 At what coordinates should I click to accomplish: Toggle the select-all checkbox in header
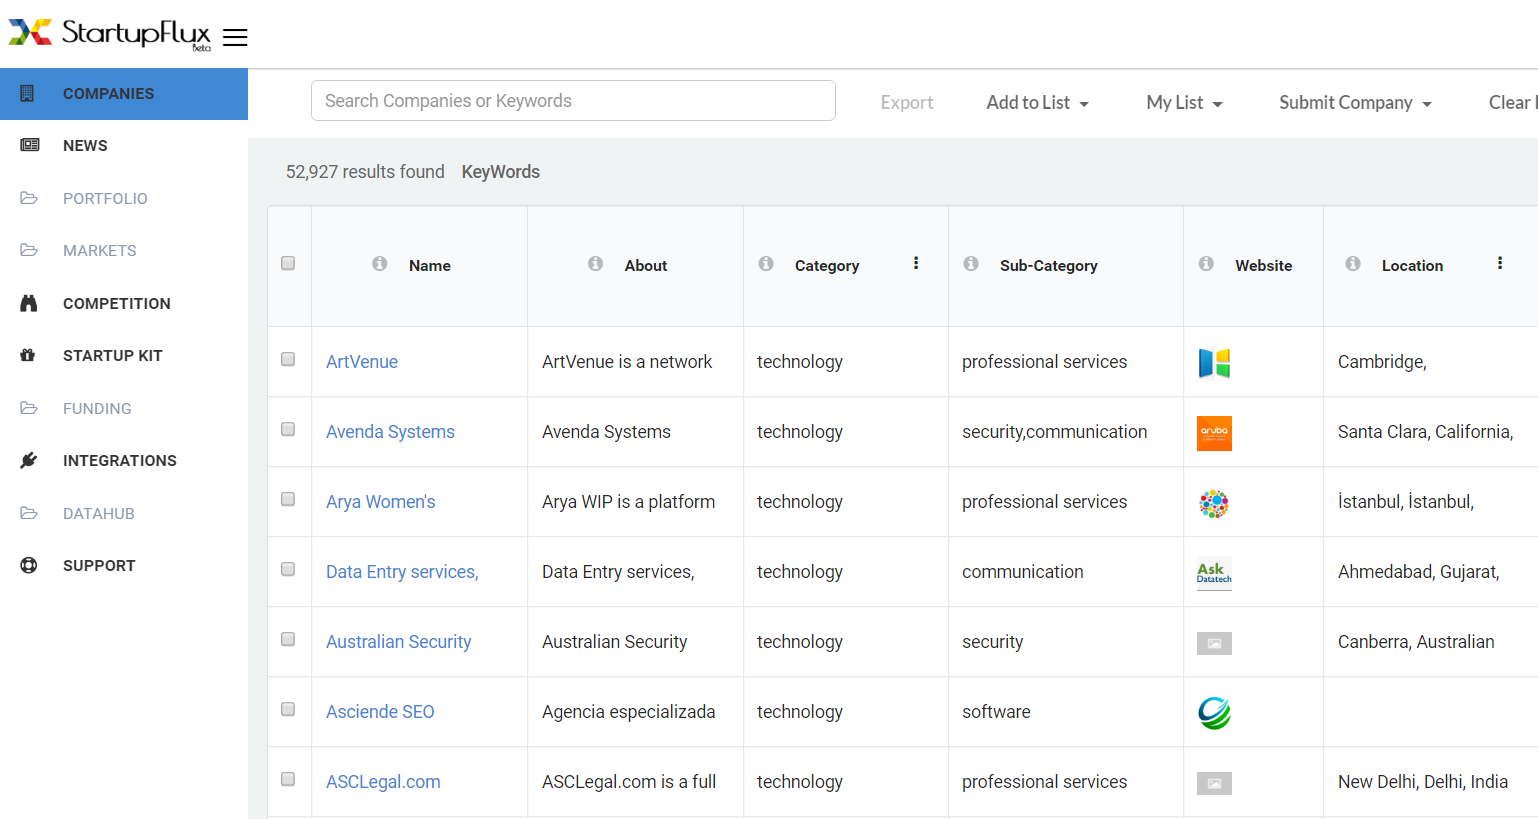pyautogui.click(x=288, y=263)
